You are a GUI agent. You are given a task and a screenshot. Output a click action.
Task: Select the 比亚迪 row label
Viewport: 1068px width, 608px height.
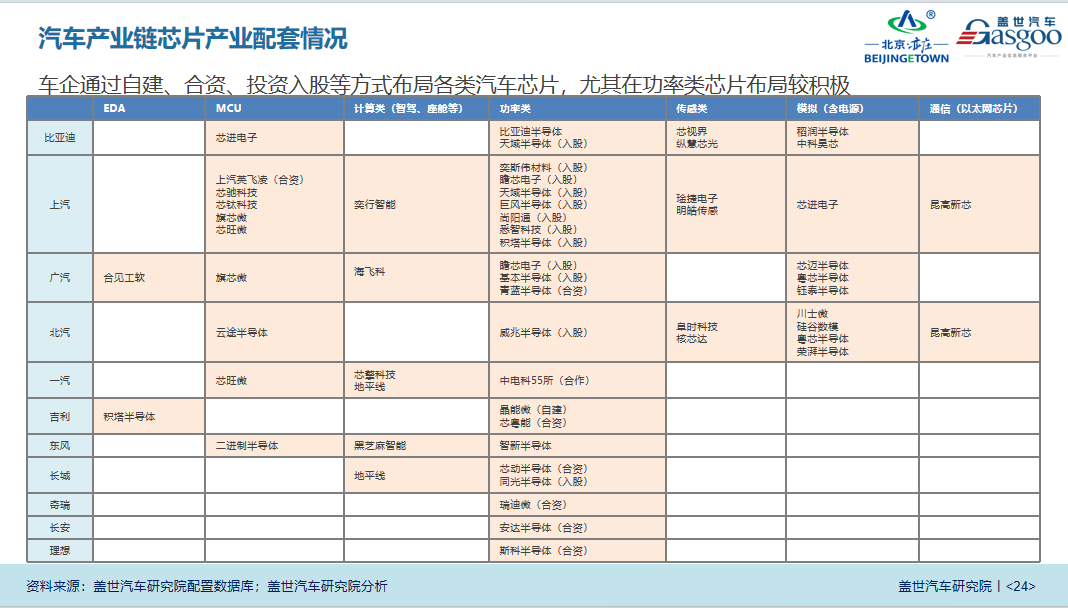point(60,138)
